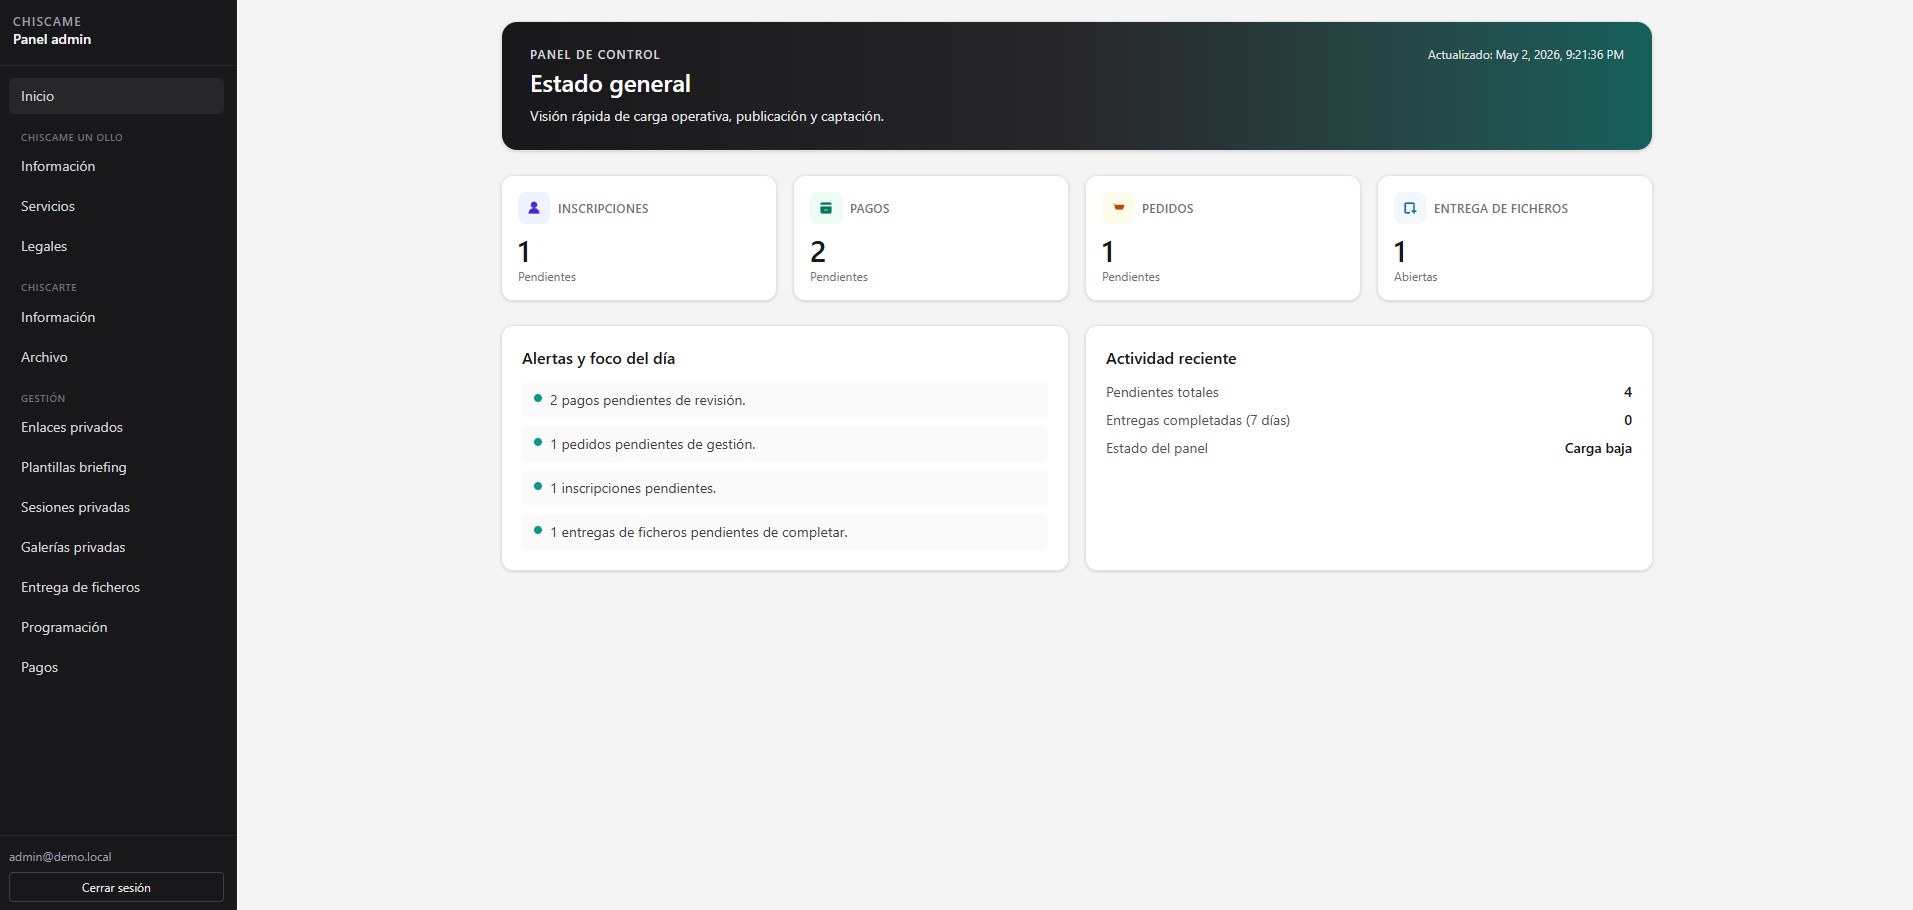The width and height of the screenshot is (1913, 910).
Task: Click the 'Panel admin' title in the sidebar
Action: click(52, 39)
